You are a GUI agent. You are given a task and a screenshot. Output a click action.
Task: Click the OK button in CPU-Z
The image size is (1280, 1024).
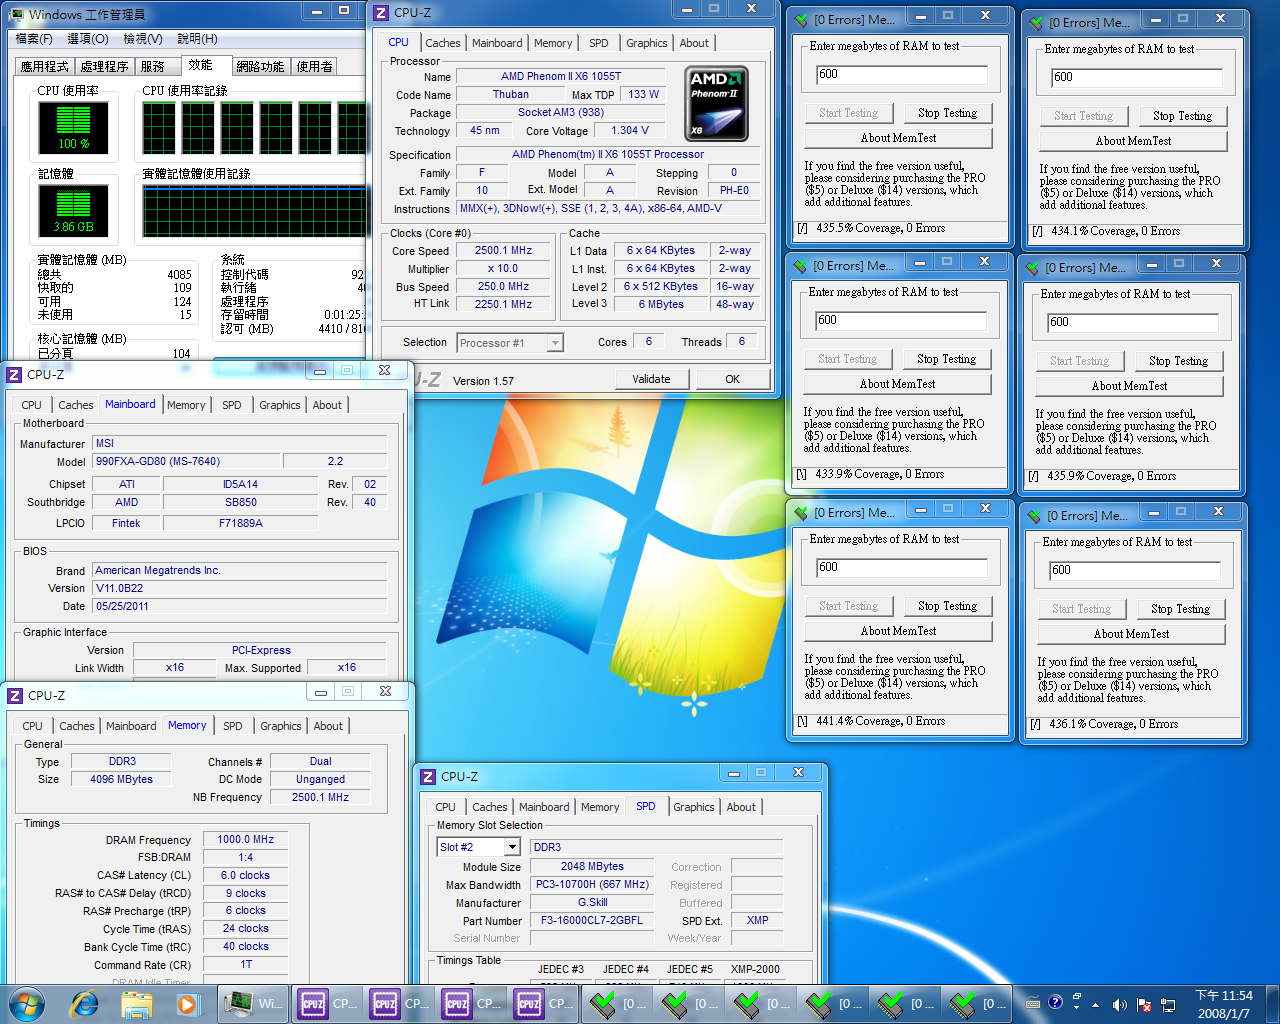[733, 379]
